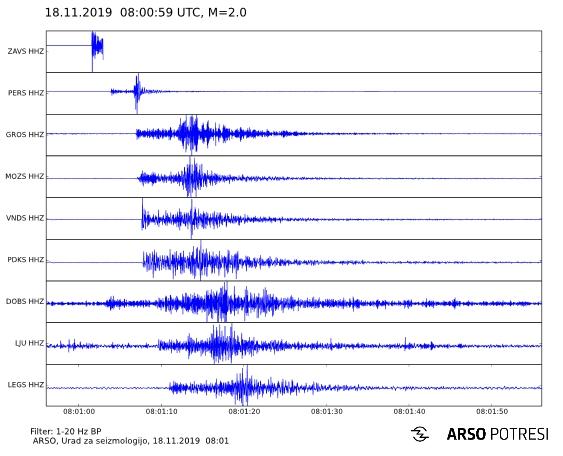Click the 08:01:40 time axis tick

(x=409, y=411)
